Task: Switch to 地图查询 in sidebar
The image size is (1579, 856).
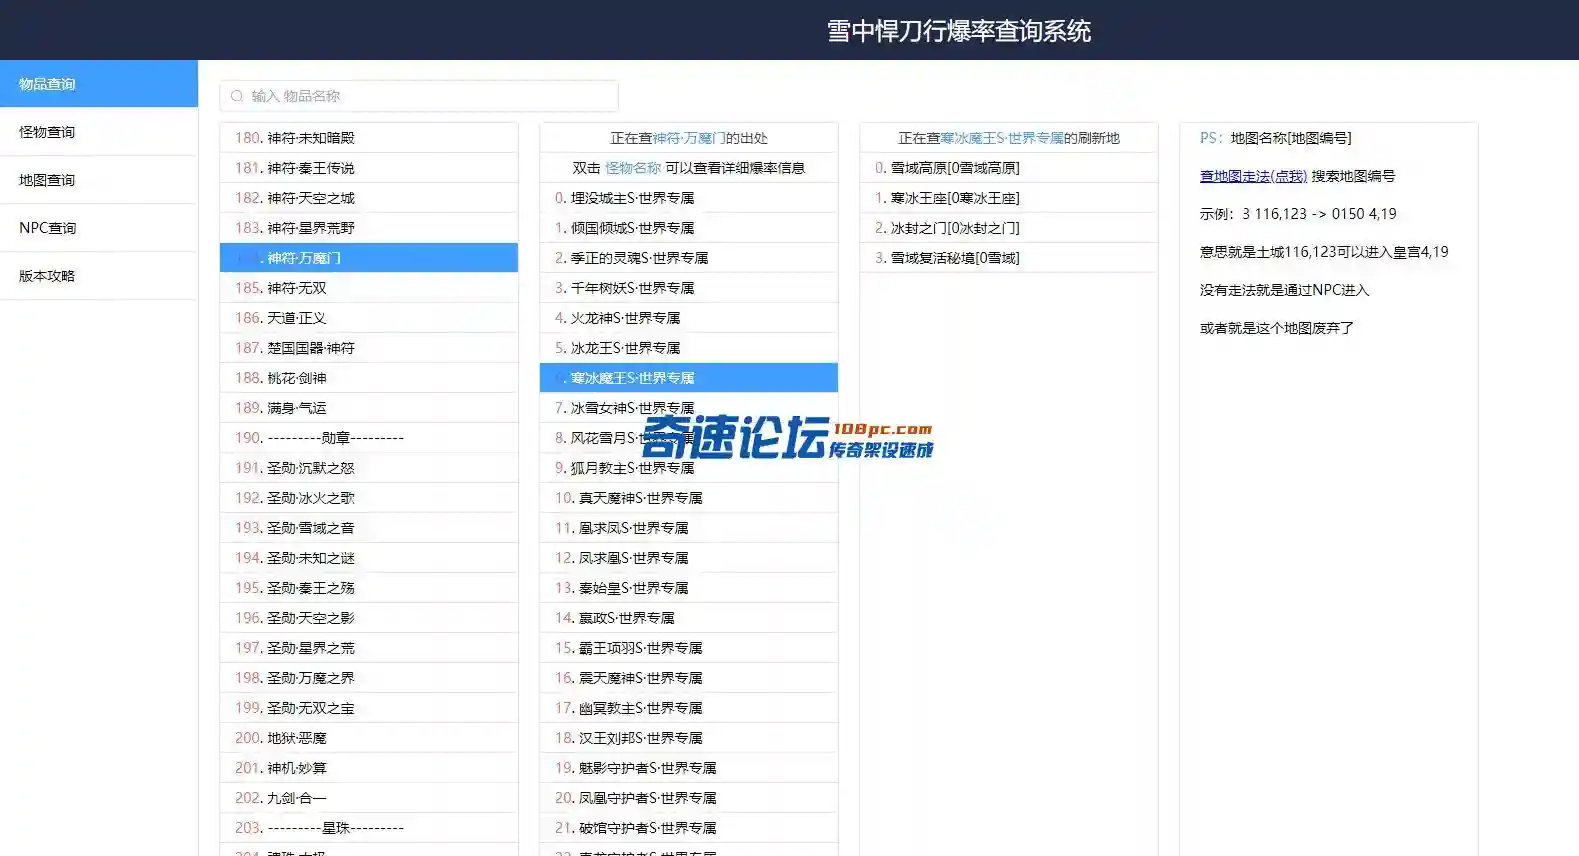Action: (99, 180)
